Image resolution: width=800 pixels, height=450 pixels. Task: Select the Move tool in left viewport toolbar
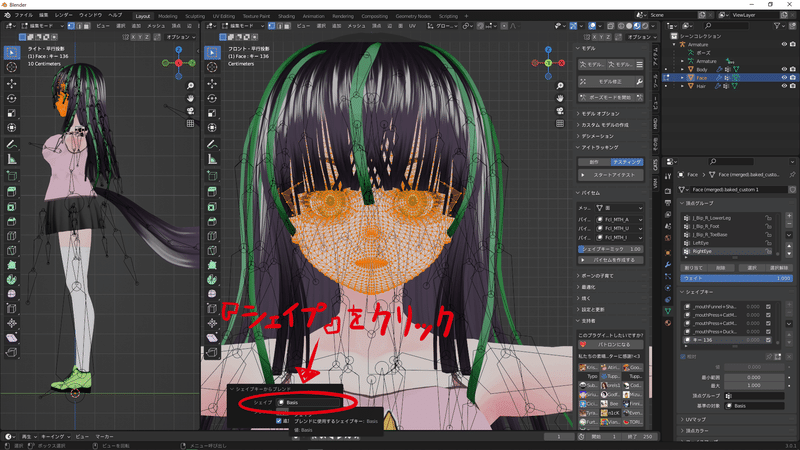[x=12, y=83]
